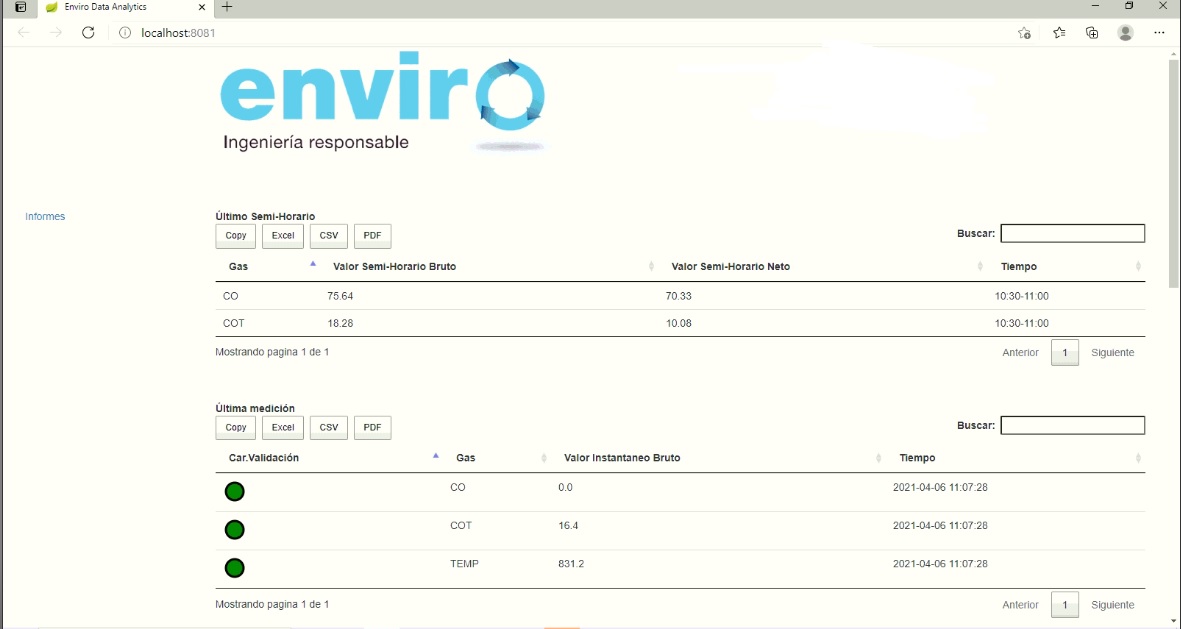Image resolution: width=1181 pixels, height=629 pixels.
Task: Copy the Último Semi-Horario table
Action: (x=236, y=236)
